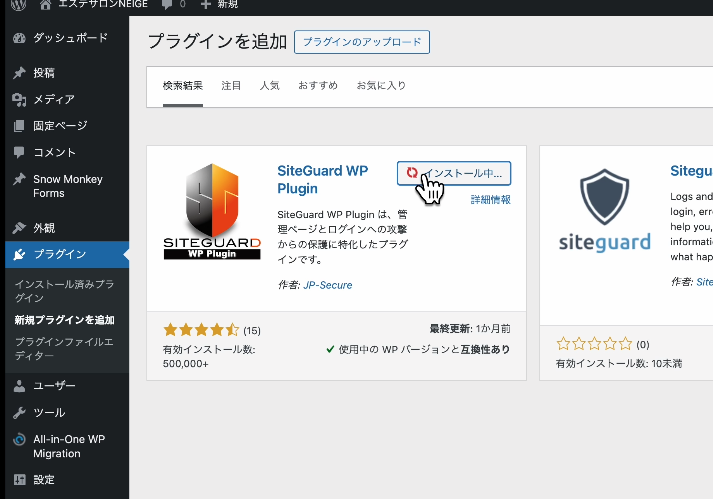Click the siteguard shield logo in second card
Image resolution: width=713 pixels, height=499 pixels.
pyautogui.click(x=604, y=211)
